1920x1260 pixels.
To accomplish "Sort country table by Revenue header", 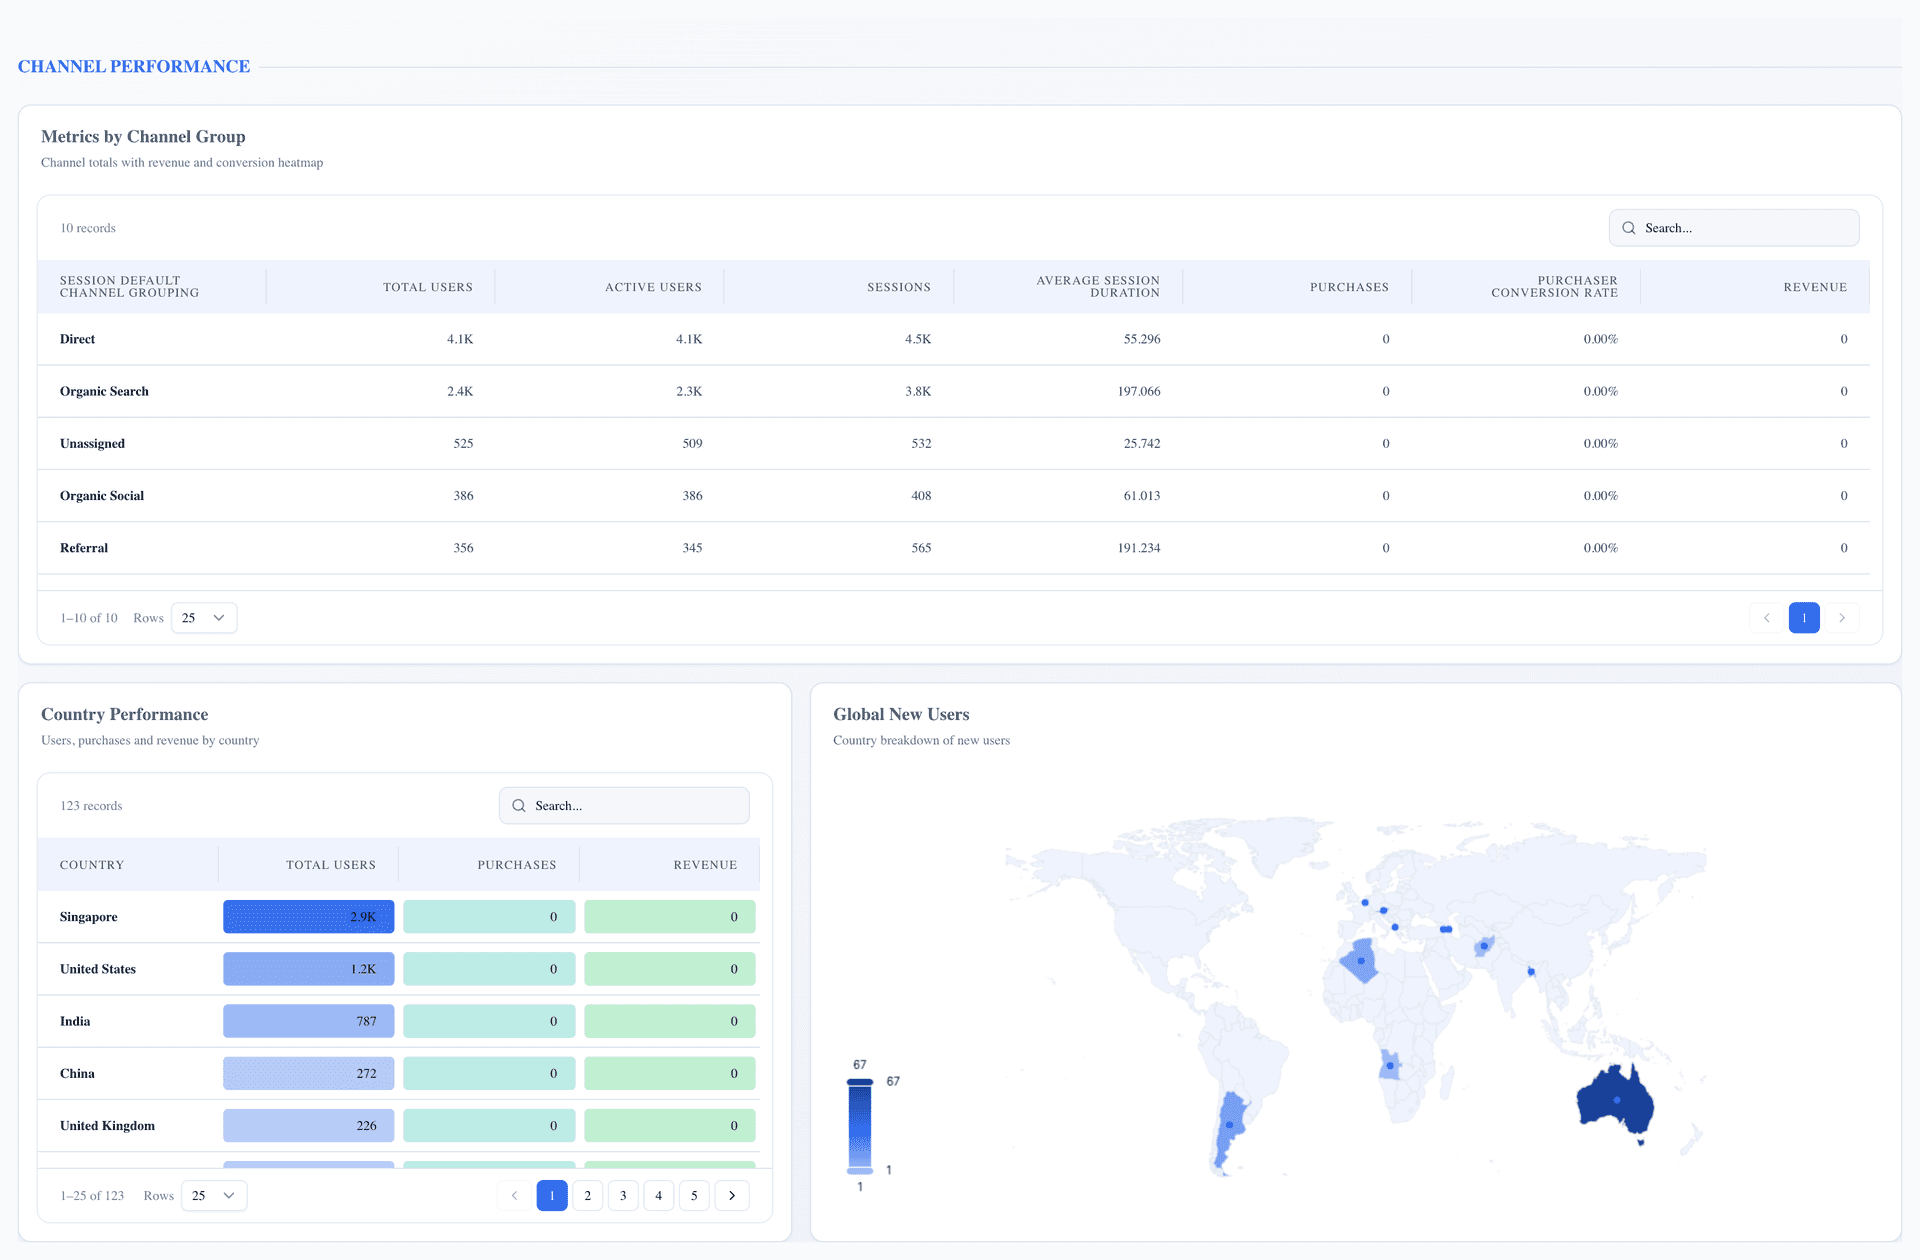I will pyautogui.click(x=669, y=865).
